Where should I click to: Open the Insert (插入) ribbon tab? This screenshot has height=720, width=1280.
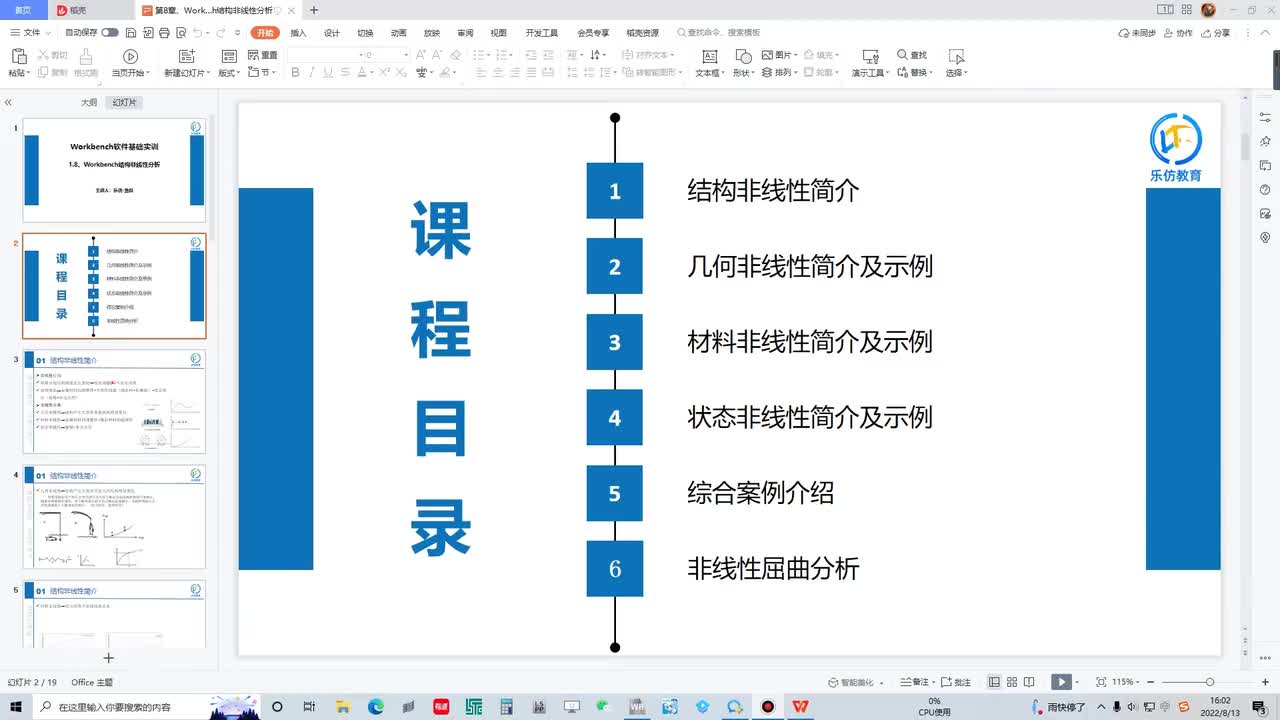pos(298,33)
